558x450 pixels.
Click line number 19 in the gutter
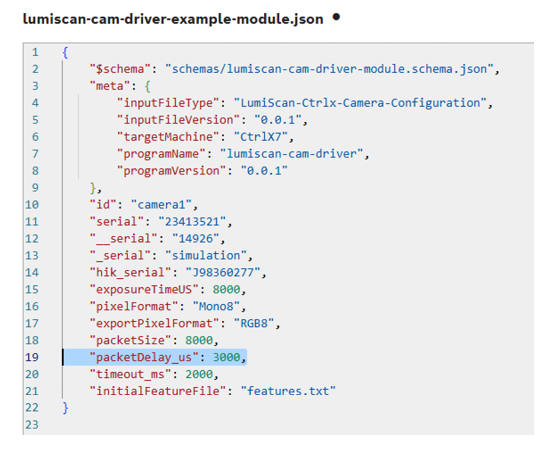[x=32, y=357]
